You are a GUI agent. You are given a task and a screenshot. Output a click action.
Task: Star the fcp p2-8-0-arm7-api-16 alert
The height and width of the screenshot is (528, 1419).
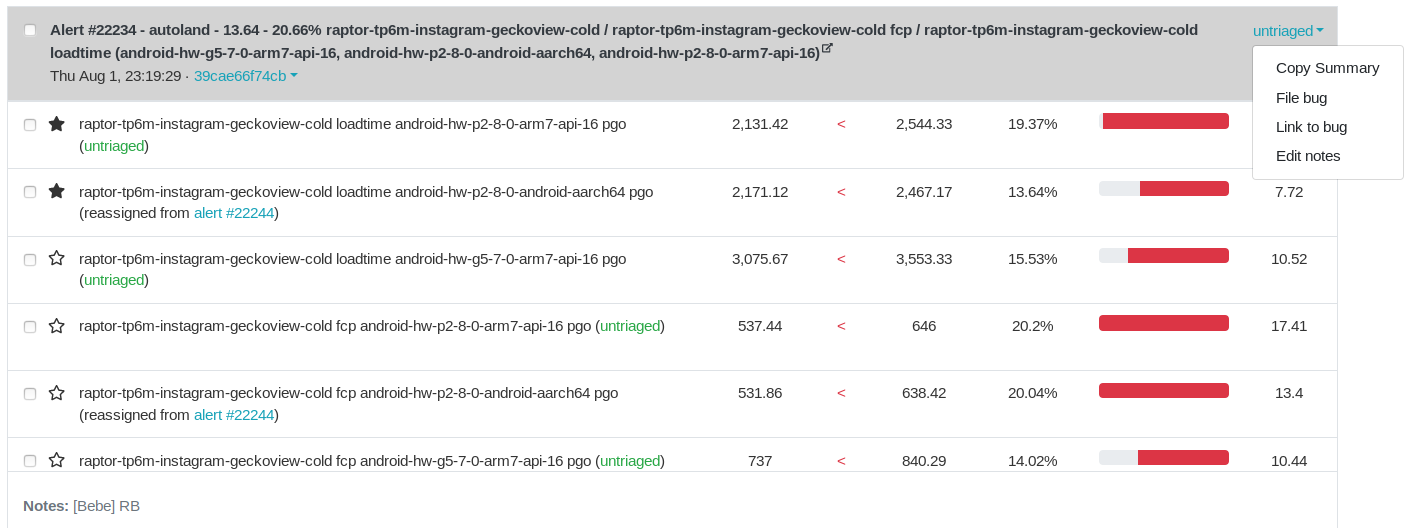click(x=57, y=326)
